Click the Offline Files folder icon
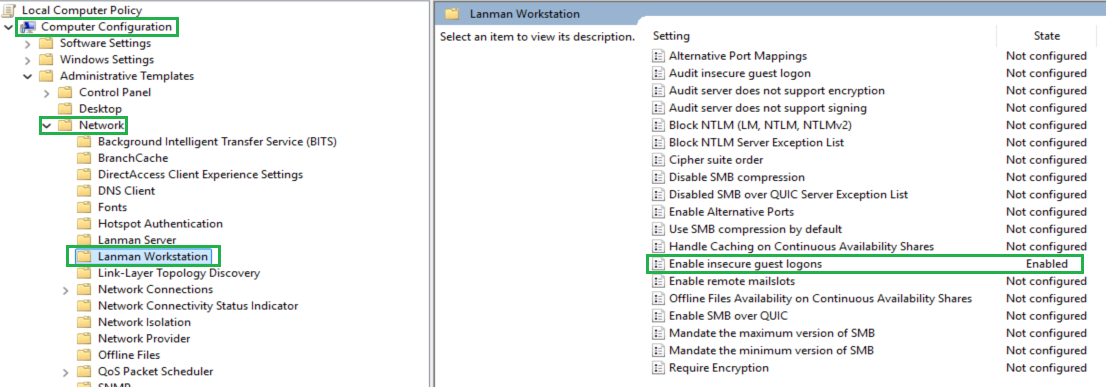This screenshot has width=1106, height=387. [84, 355]
